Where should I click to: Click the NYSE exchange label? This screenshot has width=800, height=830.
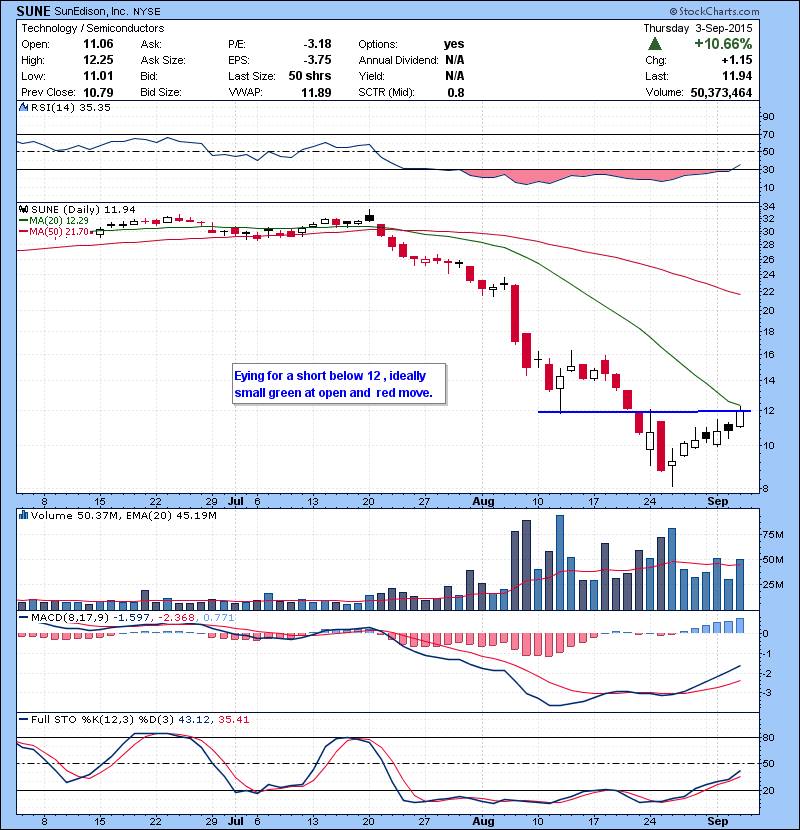click(x=147, y=12)
